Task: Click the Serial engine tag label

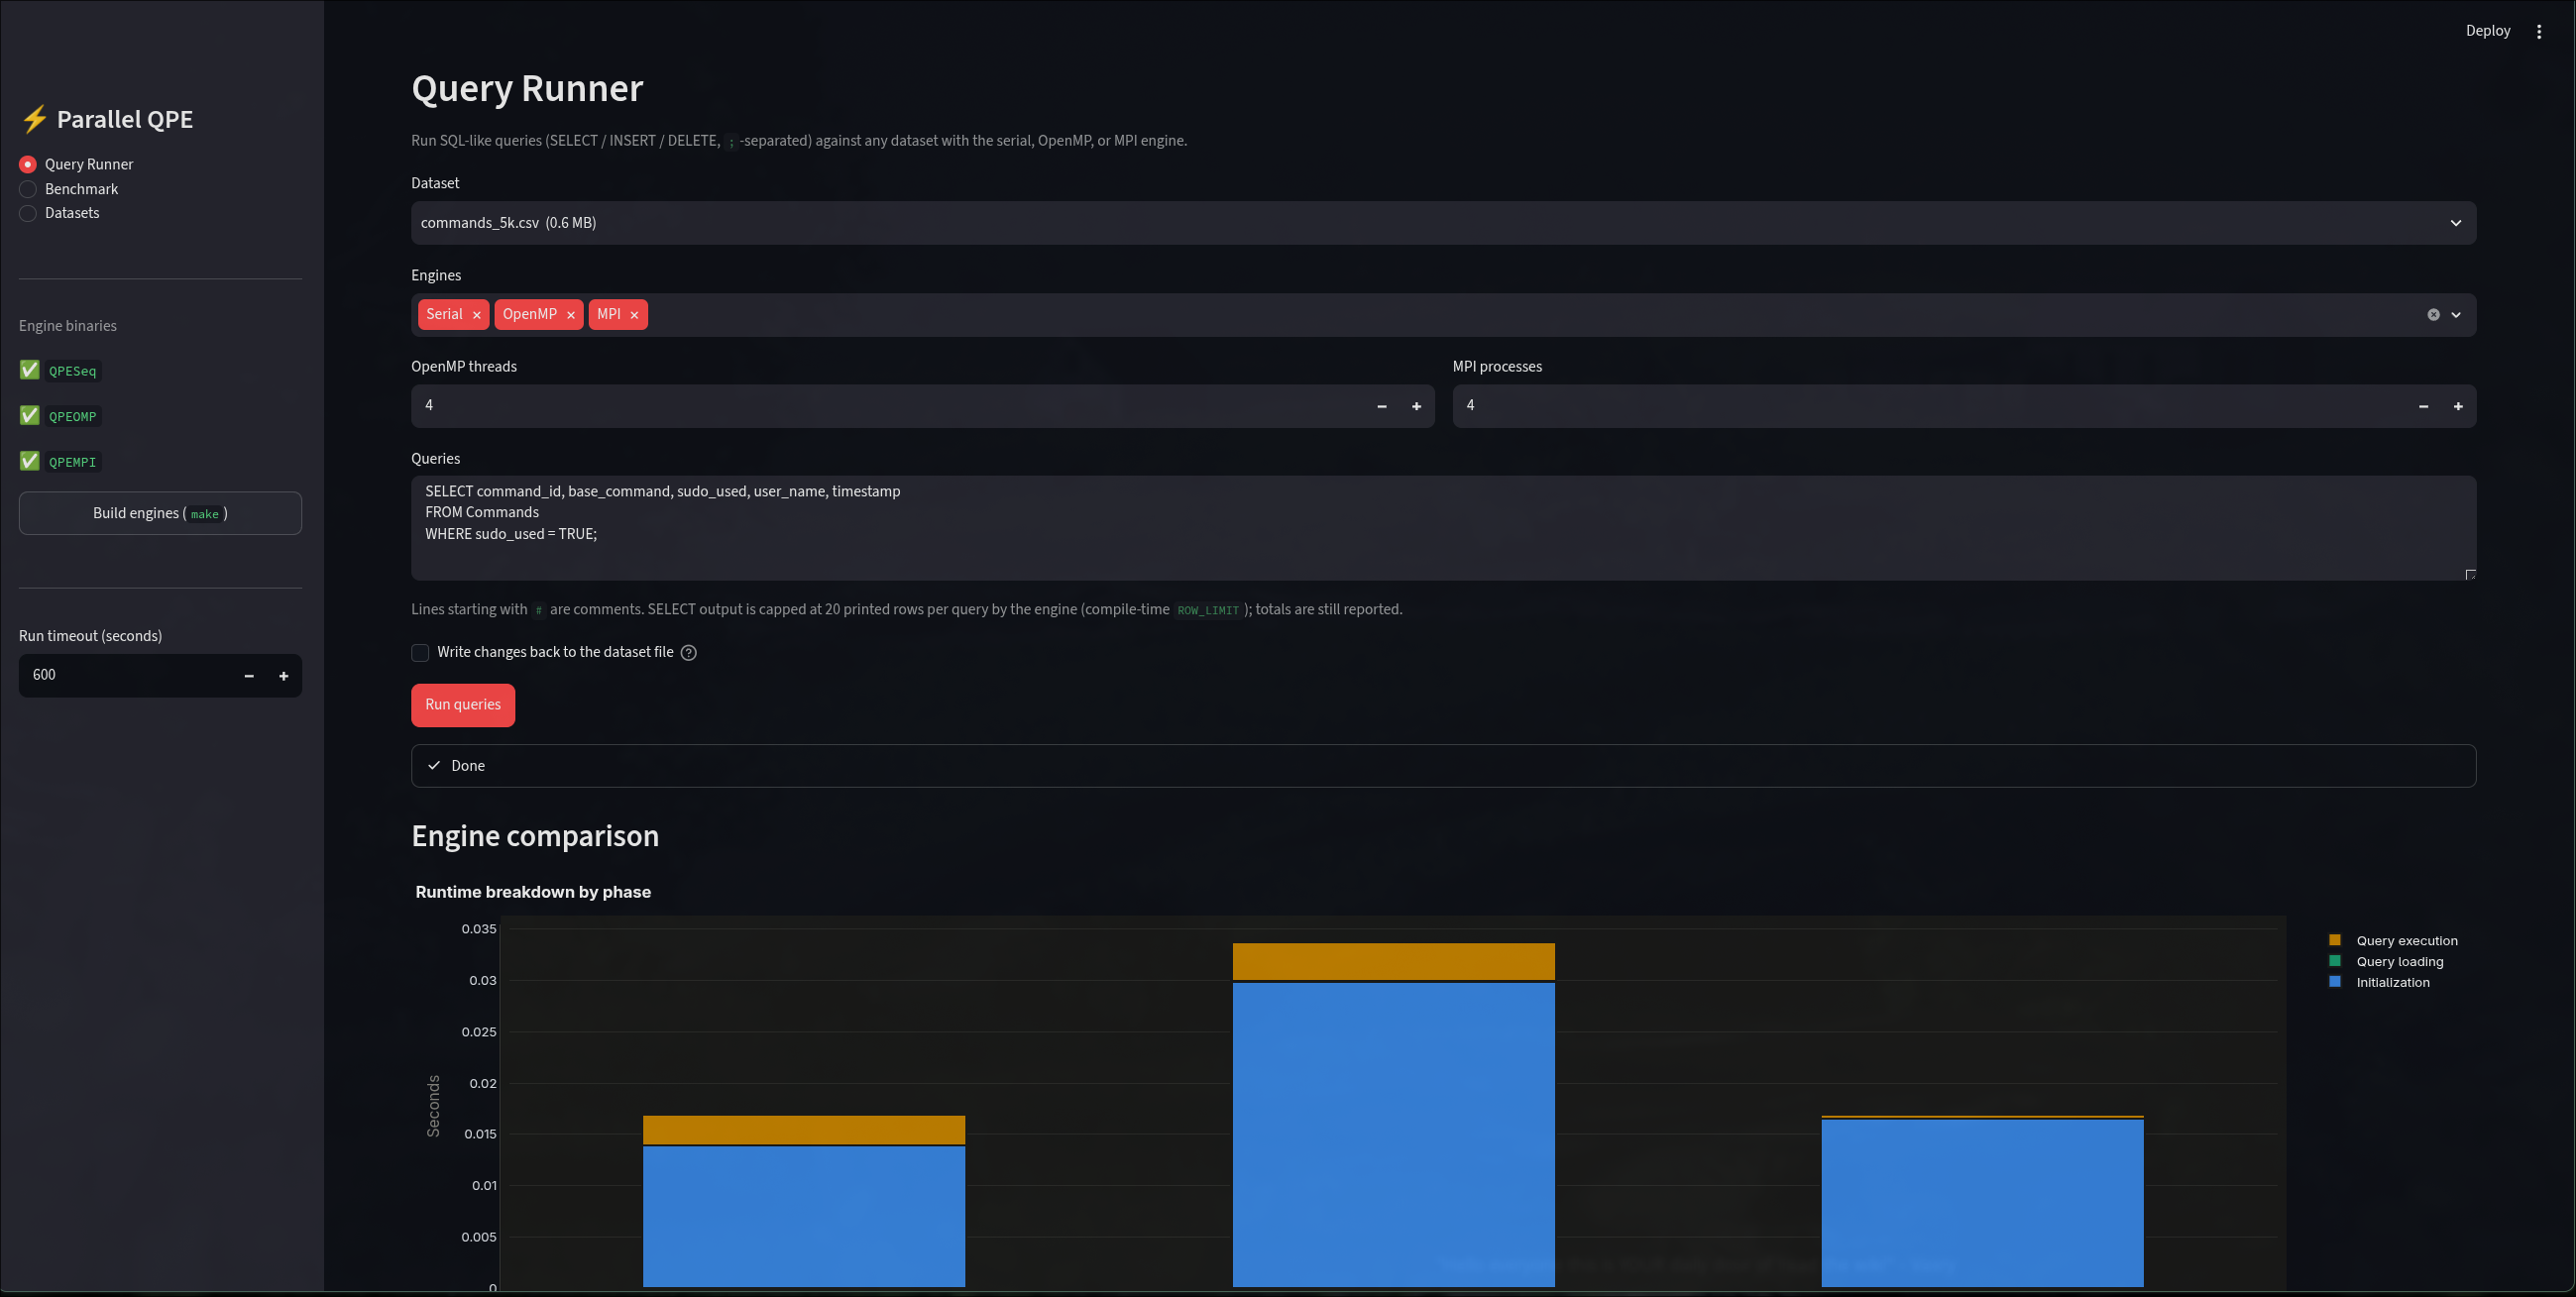Action: (x=444, y=314)
